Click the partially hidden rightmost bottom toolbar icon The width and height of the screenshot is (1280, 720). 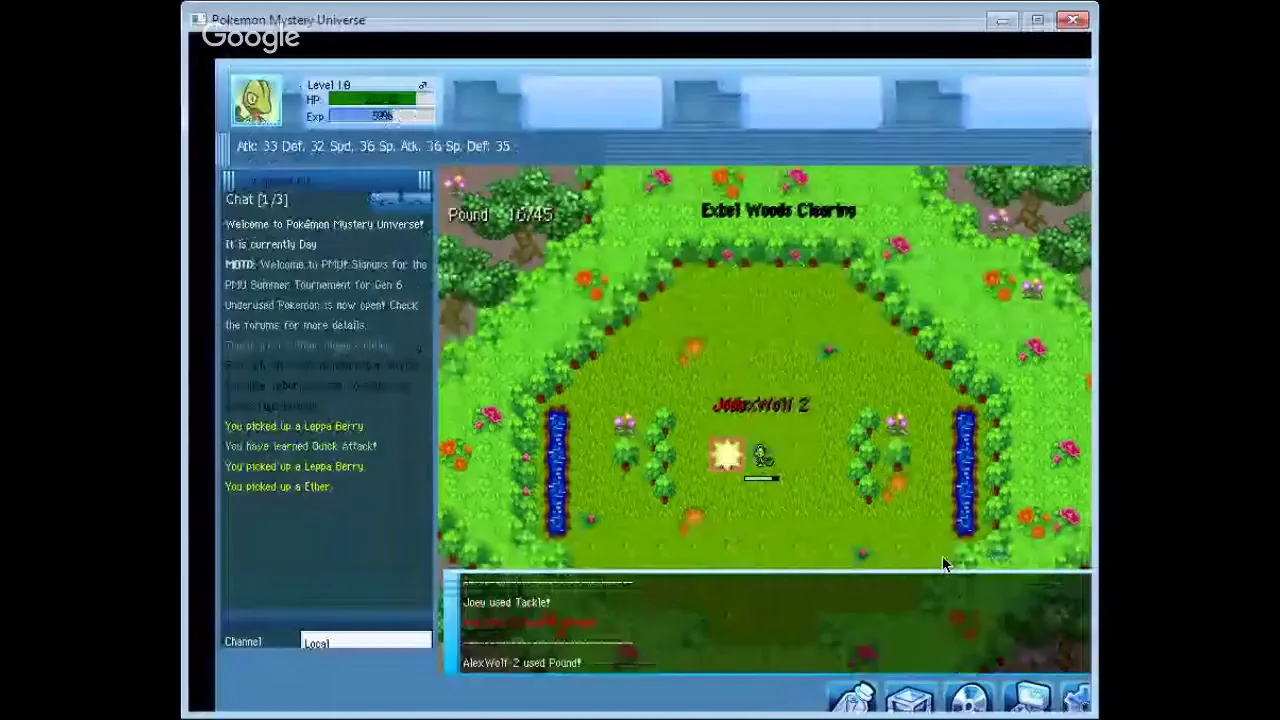[1077, 697]
